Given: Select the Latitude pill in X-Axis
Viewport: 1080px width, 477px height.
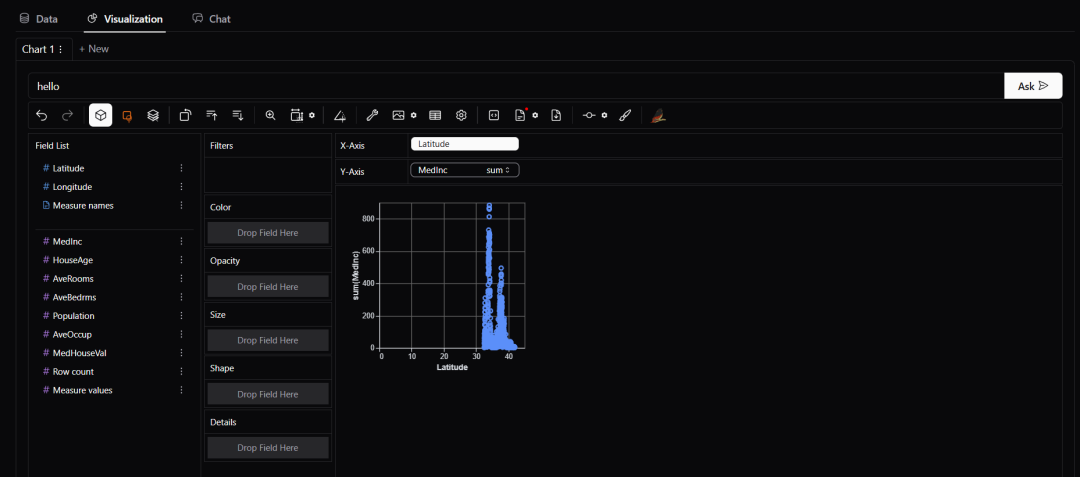Looking at the screenshot, I should (464, 144).
